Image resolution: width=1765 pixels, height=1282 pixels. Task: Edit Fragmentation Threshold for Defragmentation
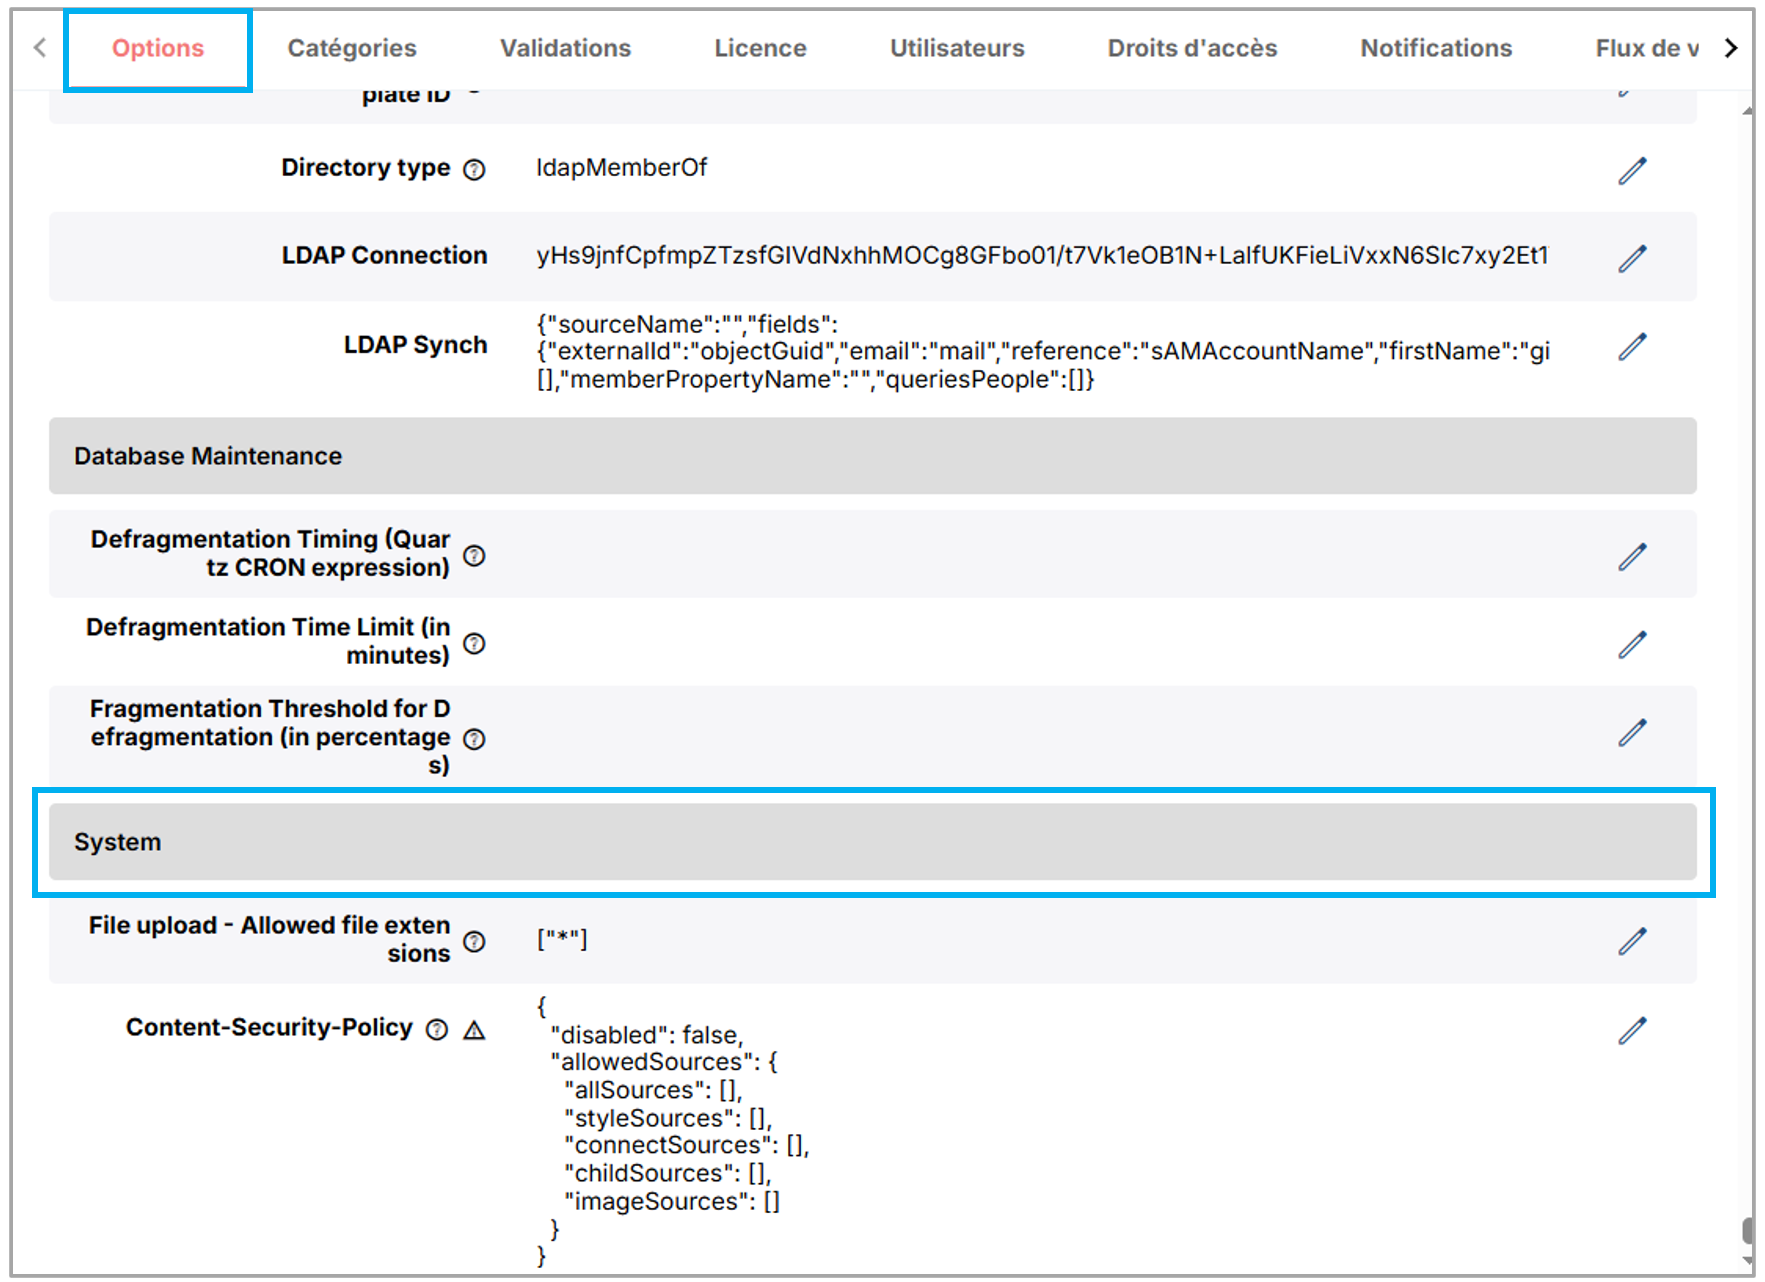tap(1632, 733)
